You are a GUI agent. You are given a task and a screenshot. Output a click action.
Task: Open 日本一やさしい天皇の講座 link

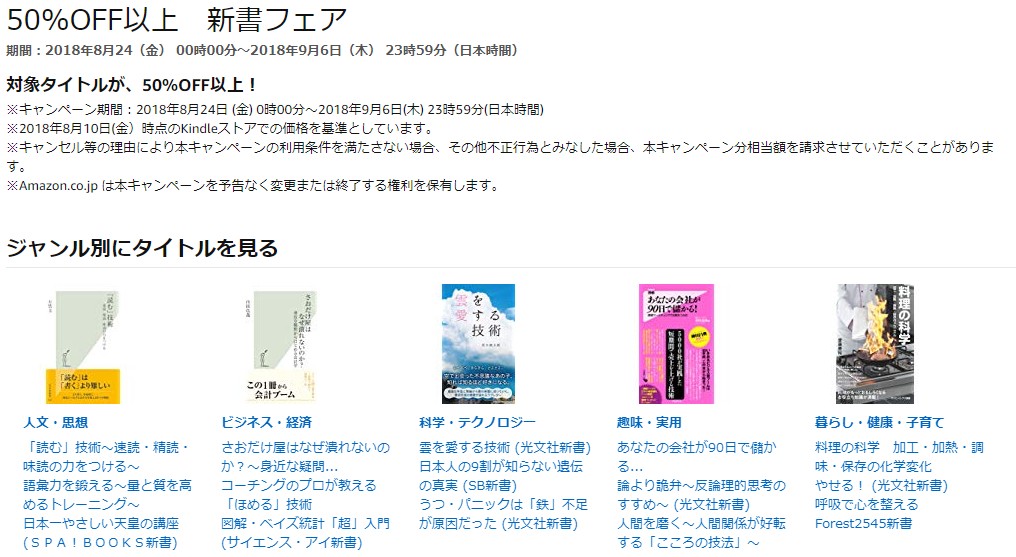click(101, 532)
